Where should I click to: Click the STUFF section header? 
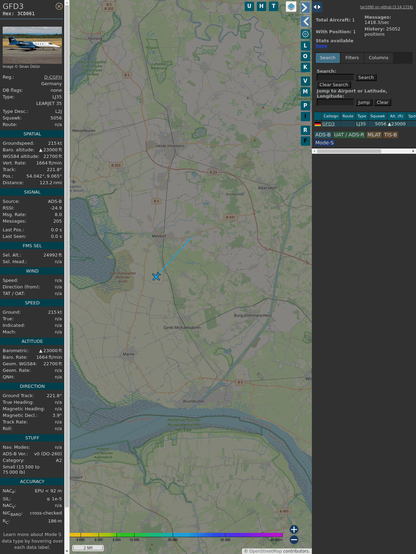32,438
